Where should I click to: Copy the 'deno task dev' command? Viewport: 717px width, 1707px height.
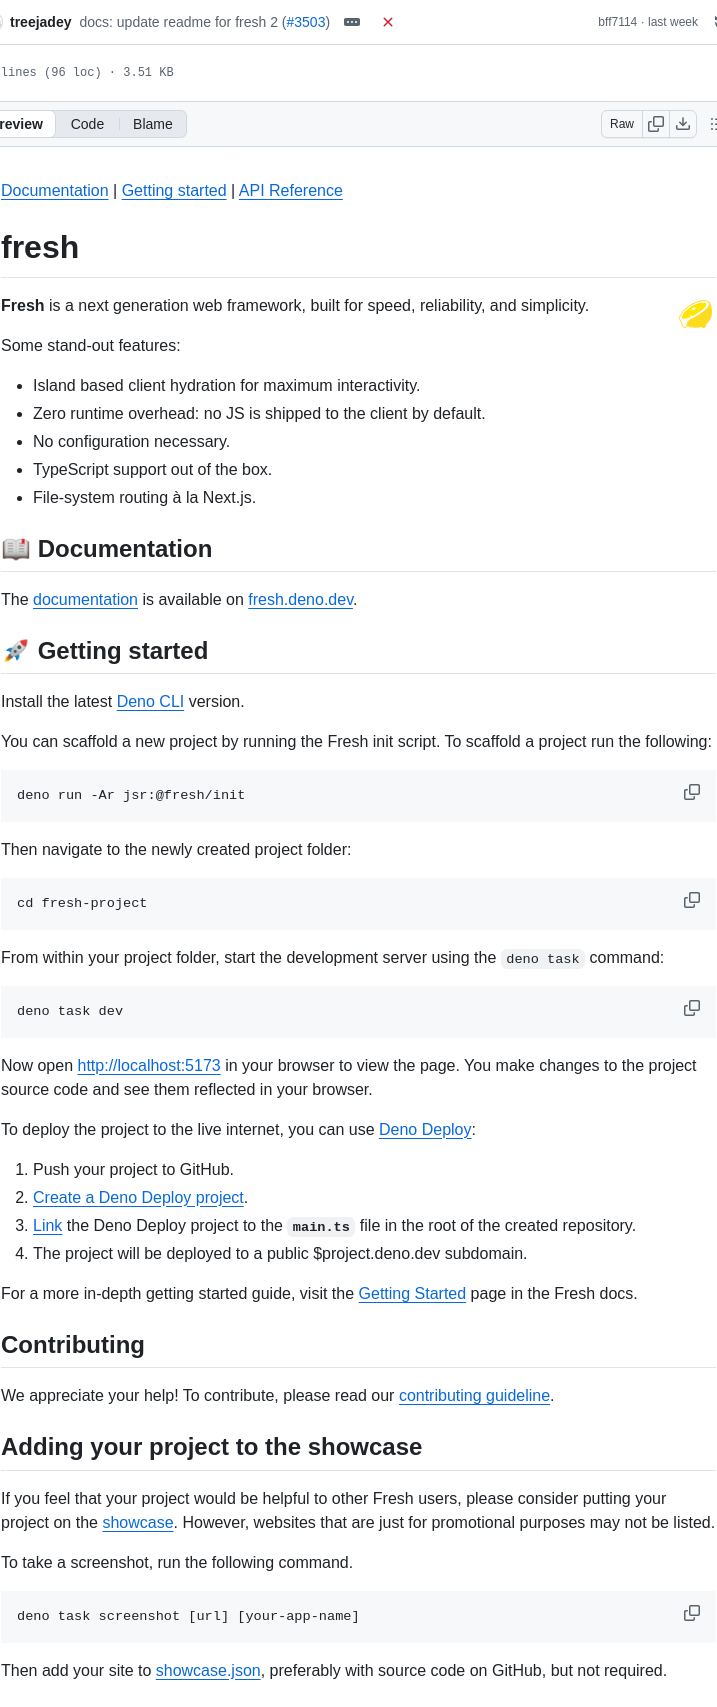[x=691, y=1008]
